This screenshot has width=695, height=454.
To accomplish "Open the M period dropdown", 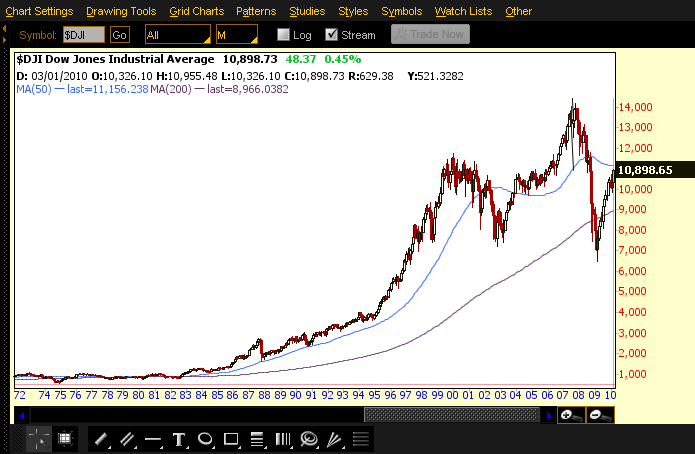I will tap(237, 35).
